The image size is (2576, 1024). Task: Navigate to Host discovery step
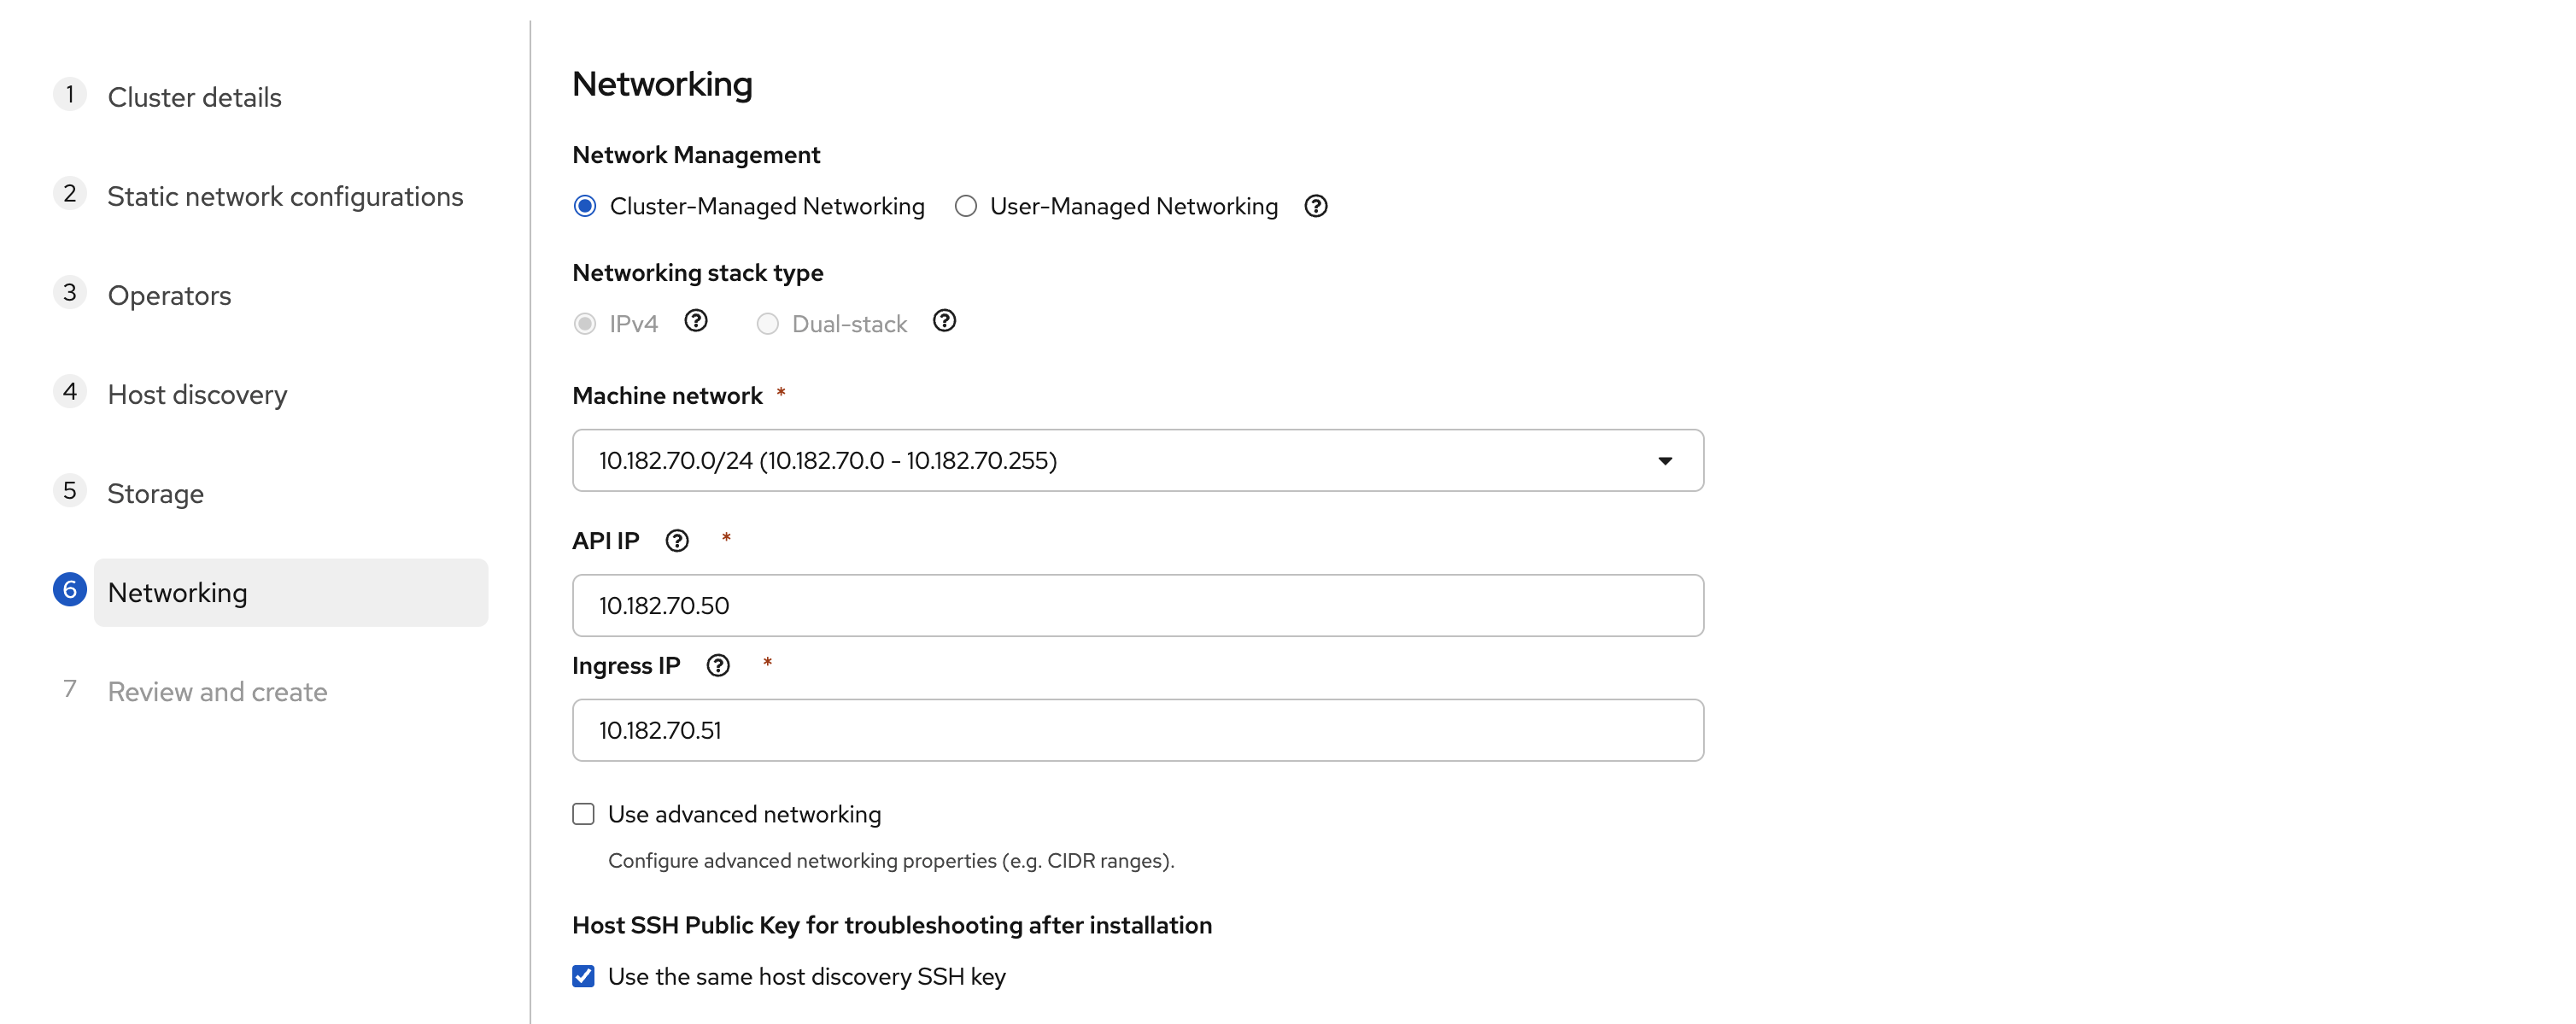197,394
